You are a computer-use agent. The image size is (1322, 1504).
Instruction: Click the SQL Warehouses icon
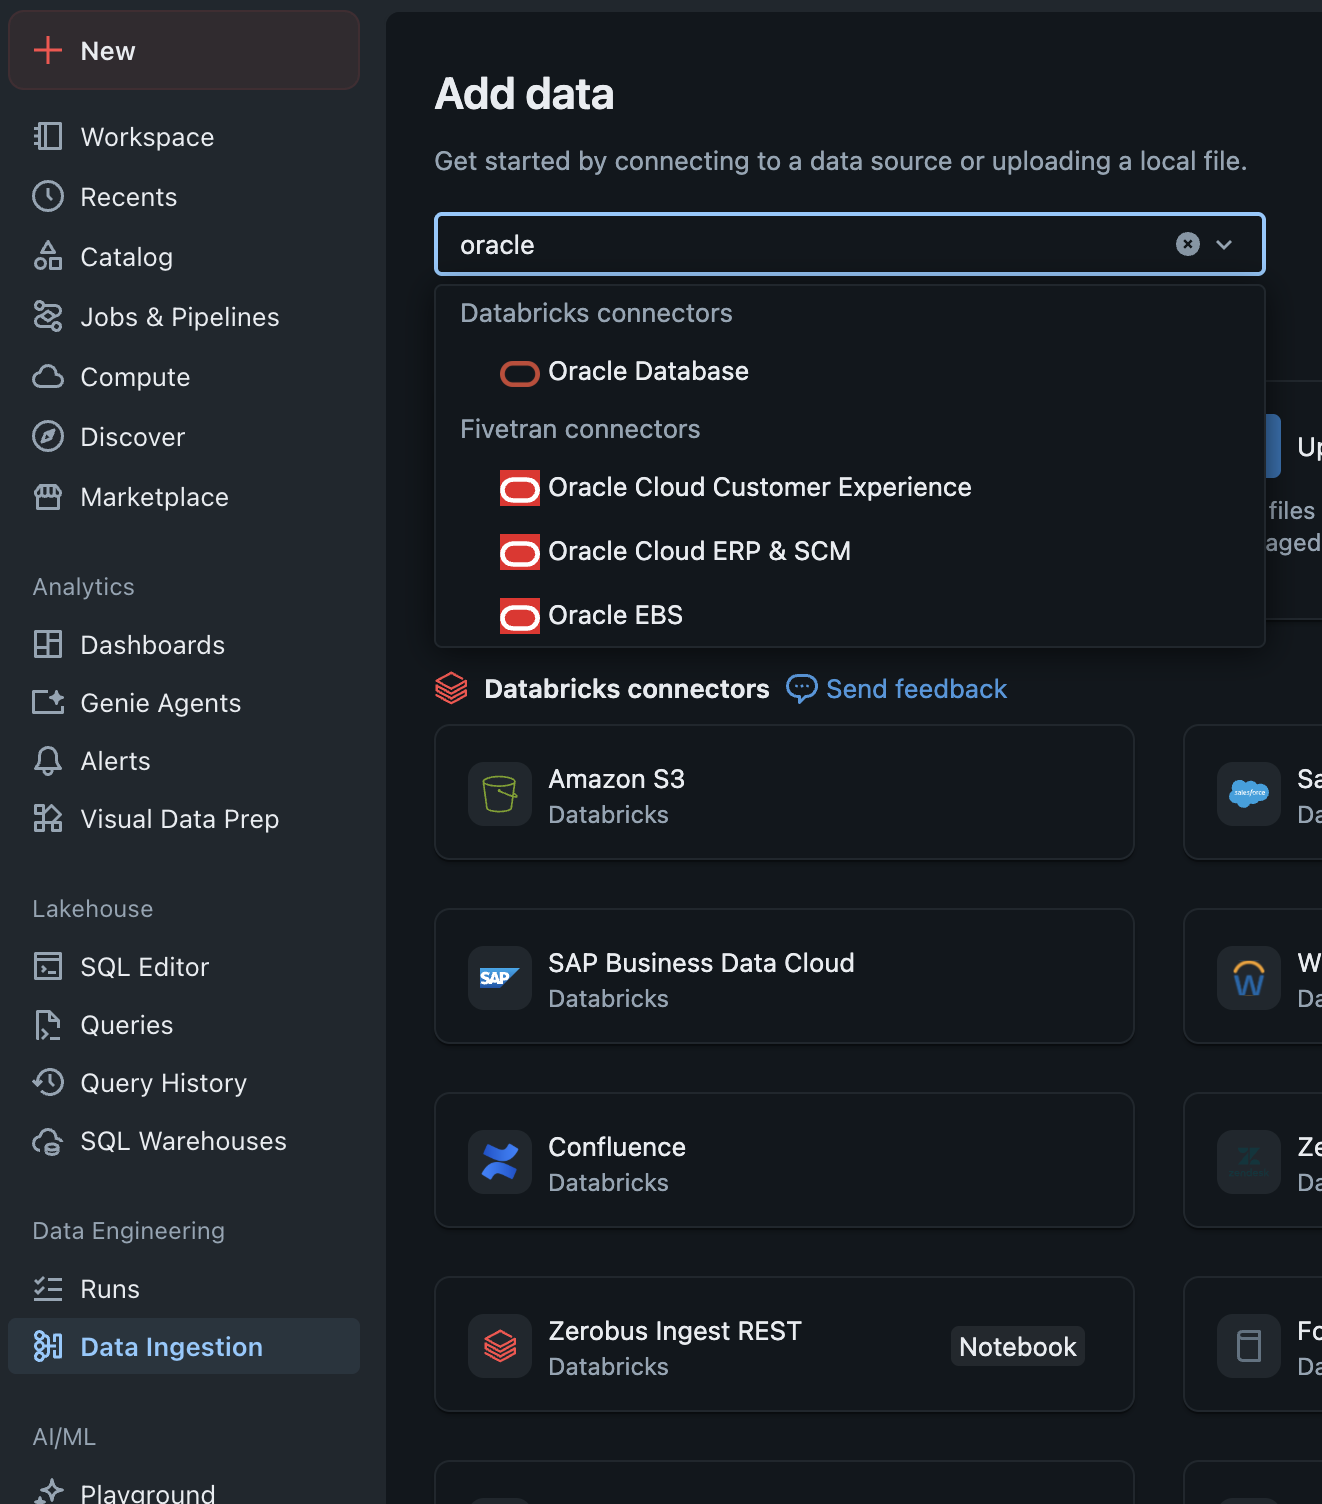(48, 1140)
